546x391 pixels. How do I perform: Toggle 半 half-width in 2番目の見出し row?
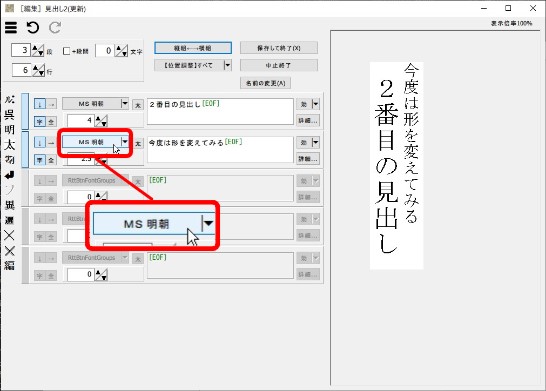40,122
